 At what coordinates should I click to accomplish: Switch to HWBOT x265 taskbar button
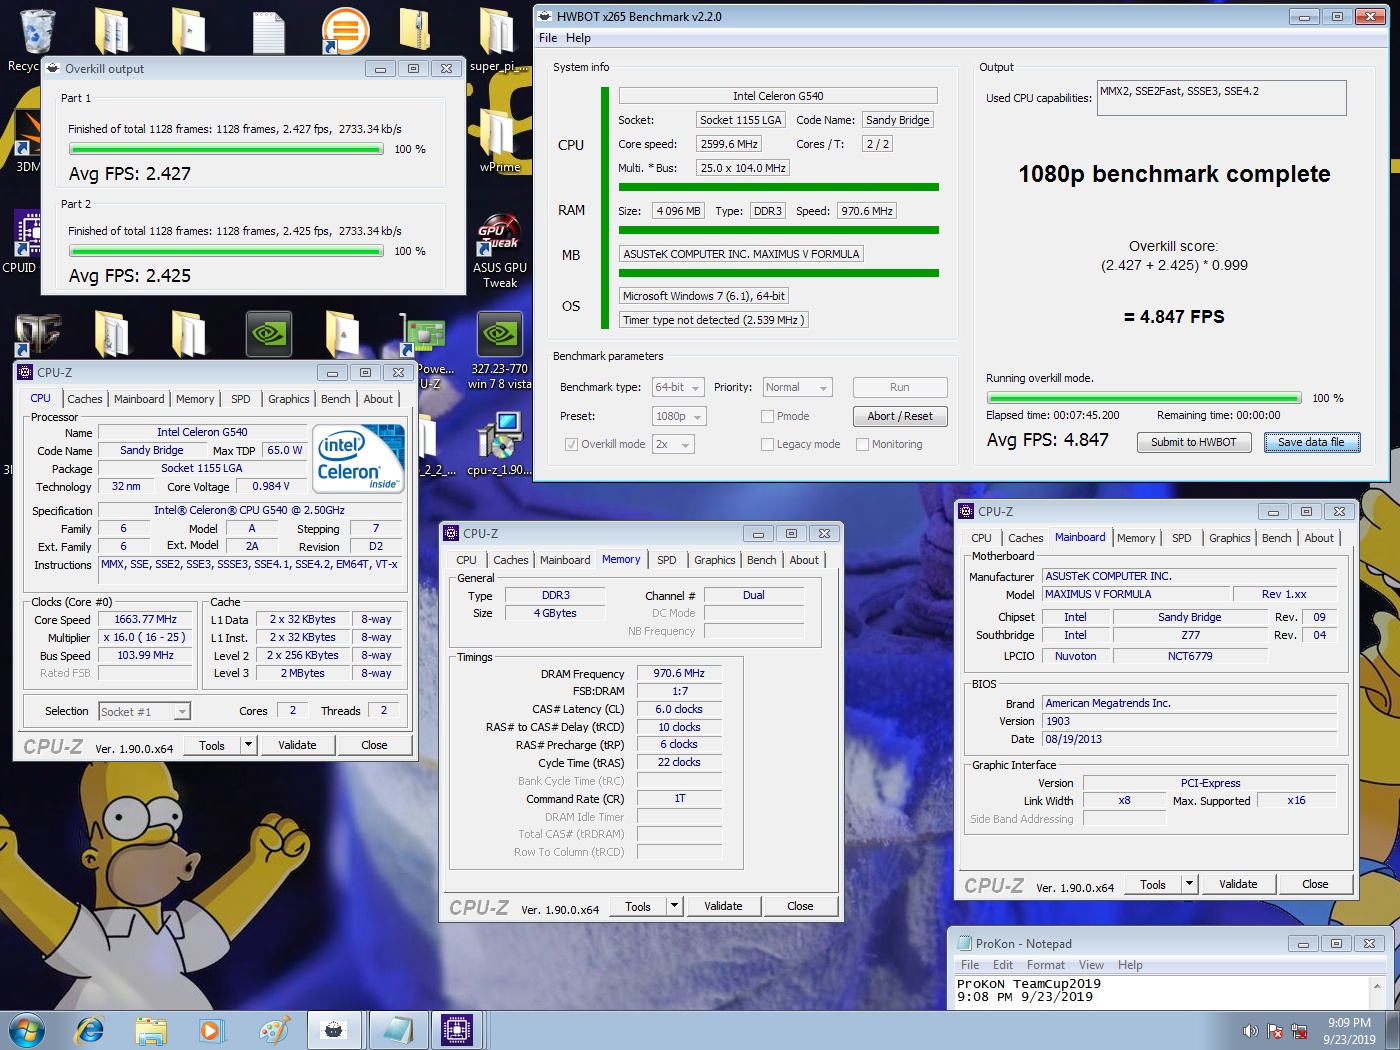tap(335, 1029)
